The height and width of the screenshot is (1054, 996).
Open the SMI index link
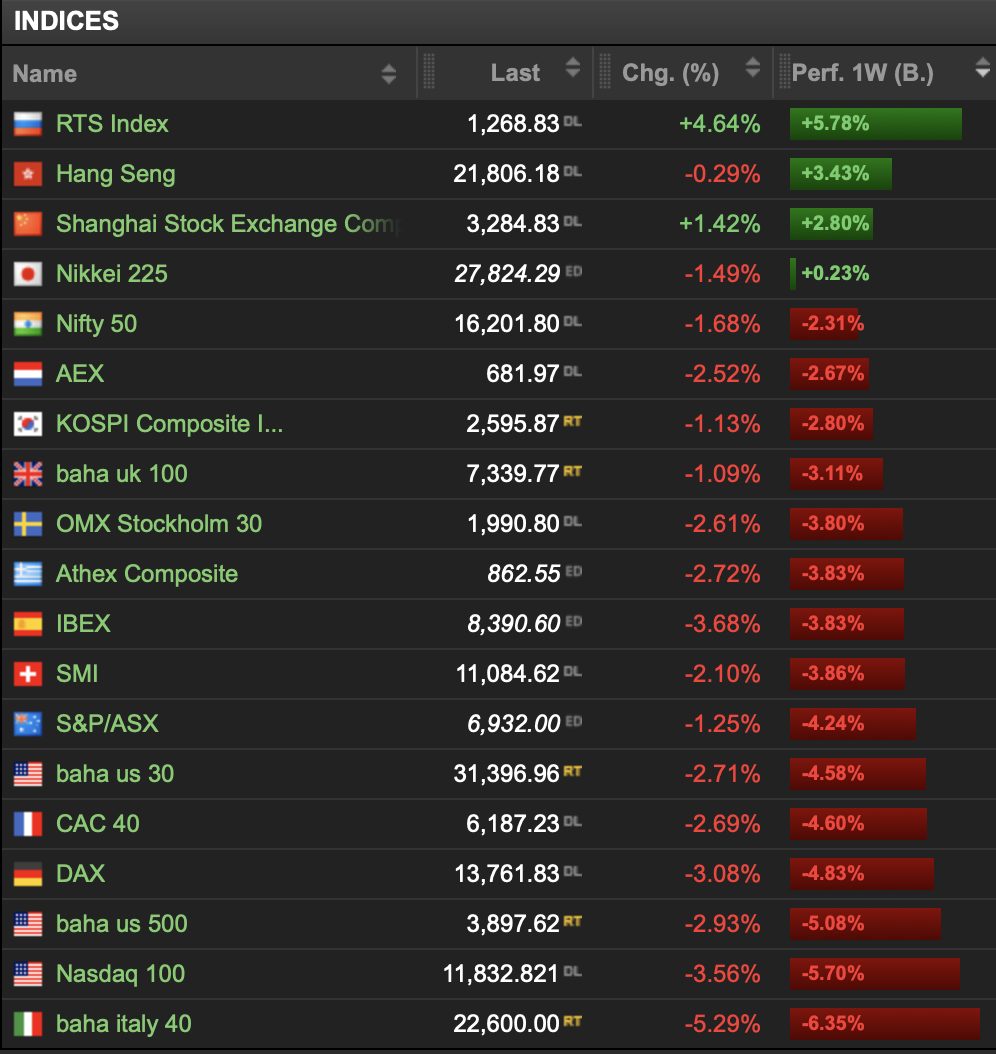tap(77, 674)
